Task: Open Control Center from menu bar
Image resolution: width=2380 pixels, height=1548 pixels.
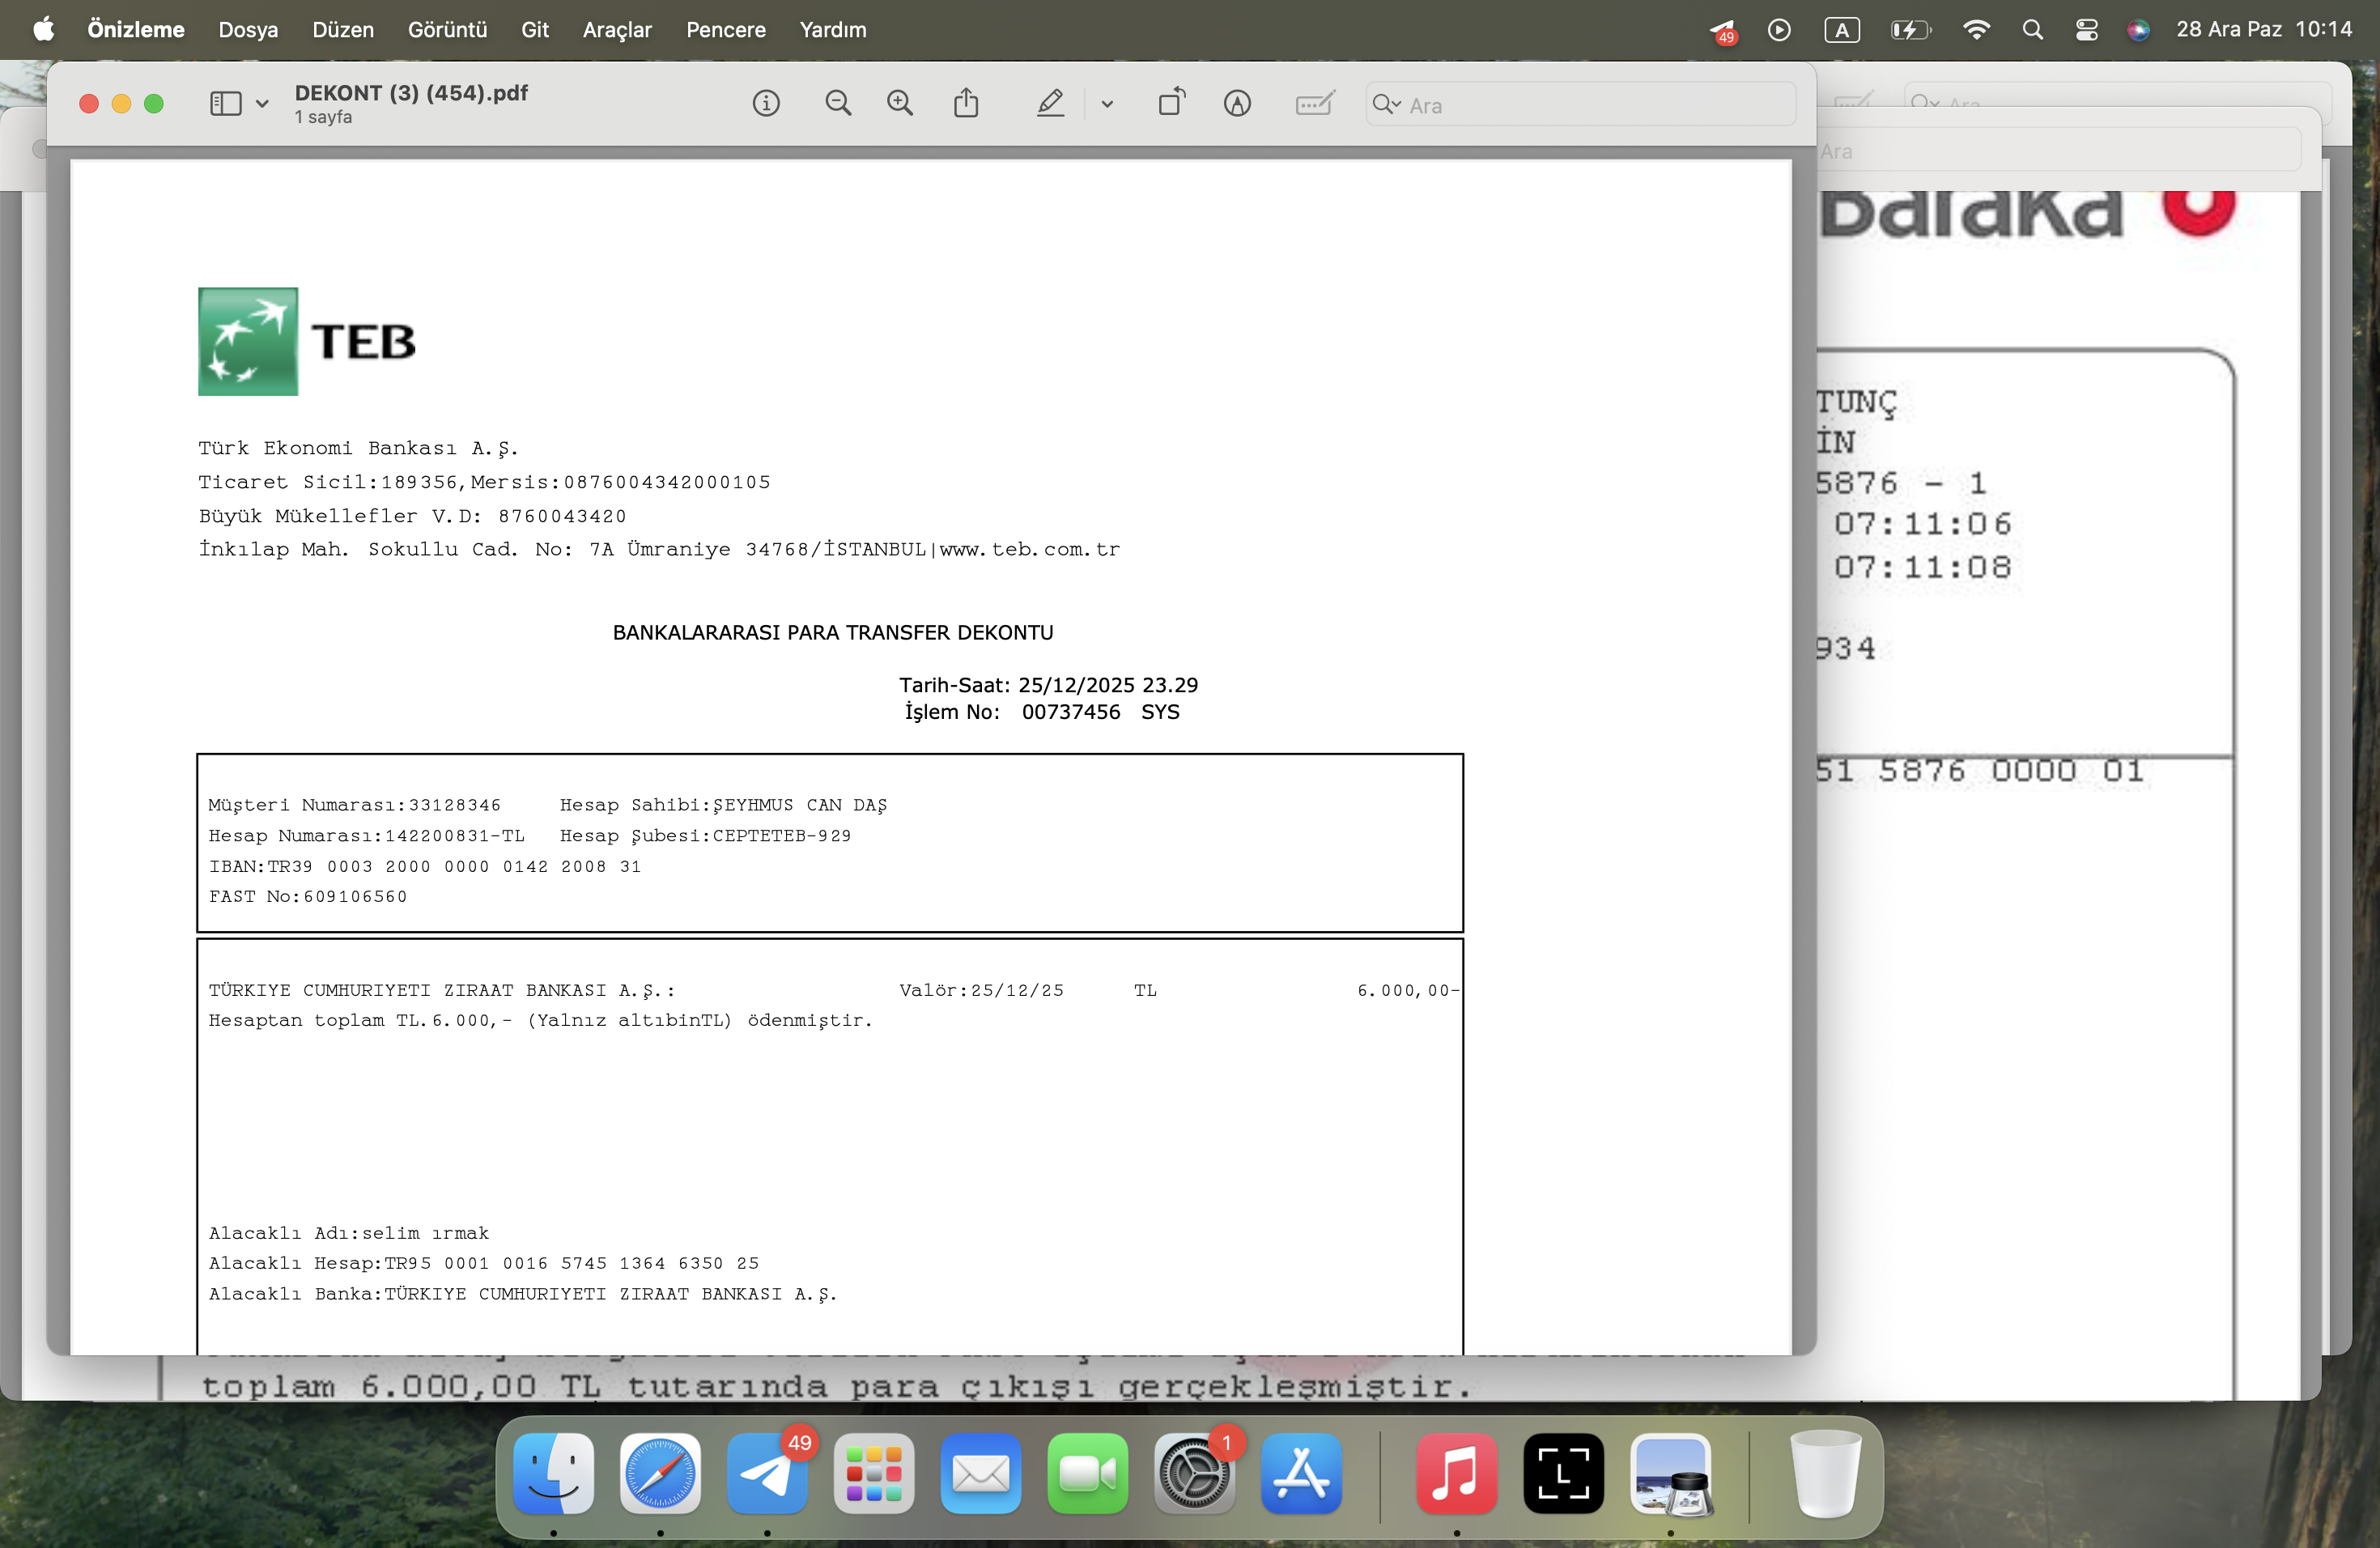Action: (2086, 29)
